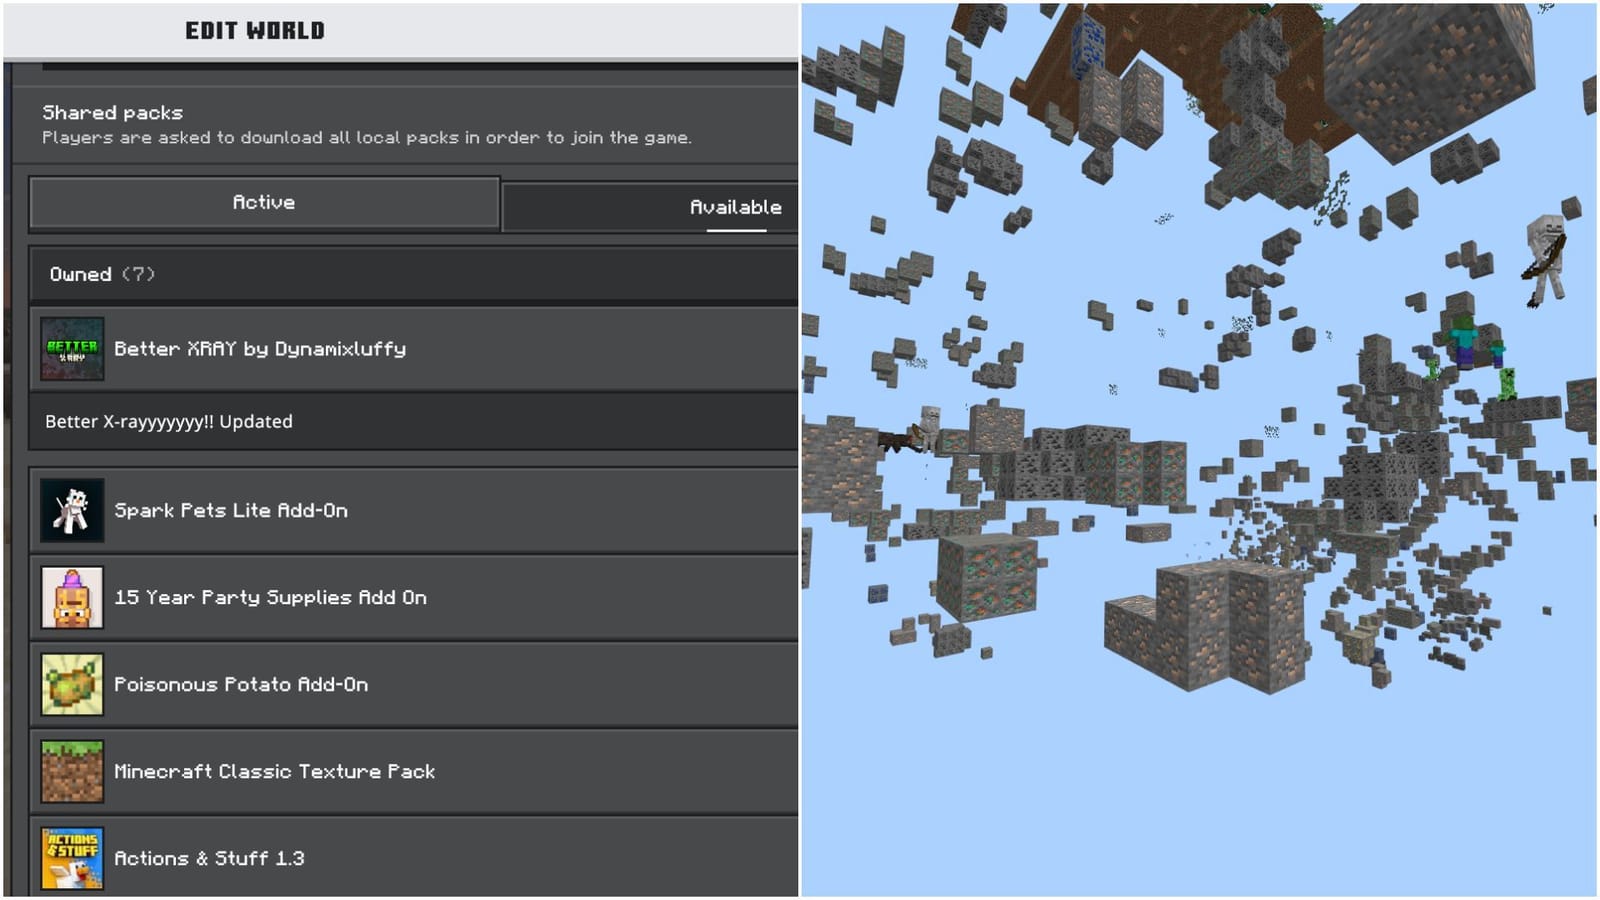
Task: Open the Better XRAY by Dynamixluffy thumbnail
Action: coord(71,348)
